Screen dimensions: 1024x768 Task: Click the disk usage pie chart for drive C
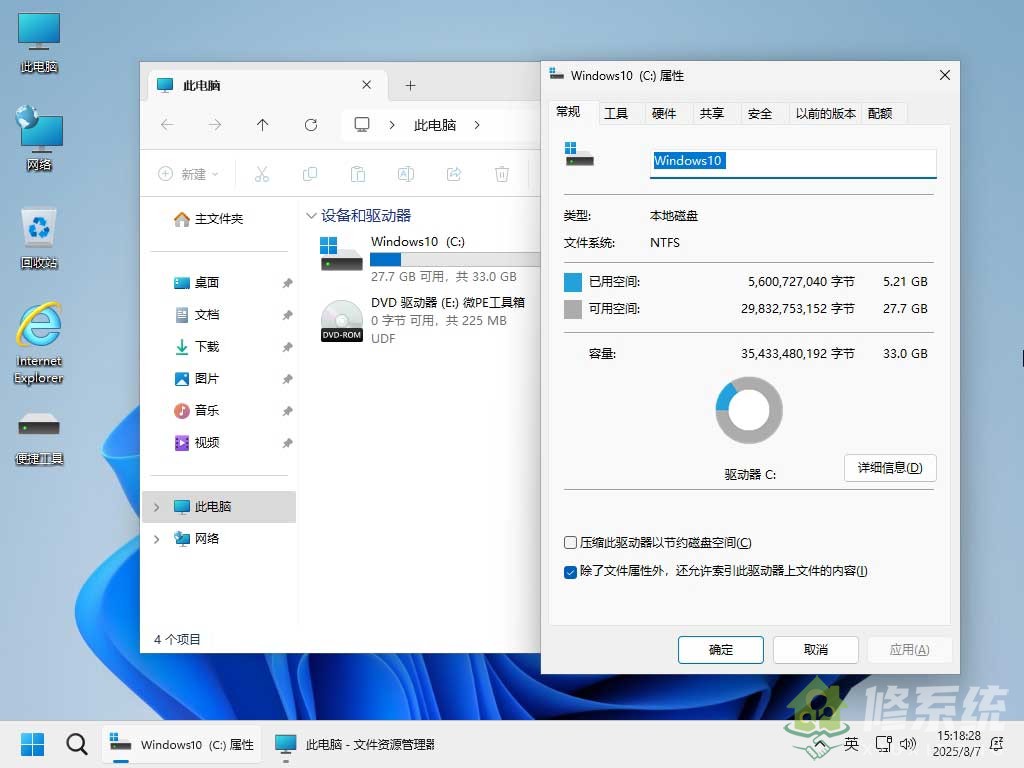point(748,410)
